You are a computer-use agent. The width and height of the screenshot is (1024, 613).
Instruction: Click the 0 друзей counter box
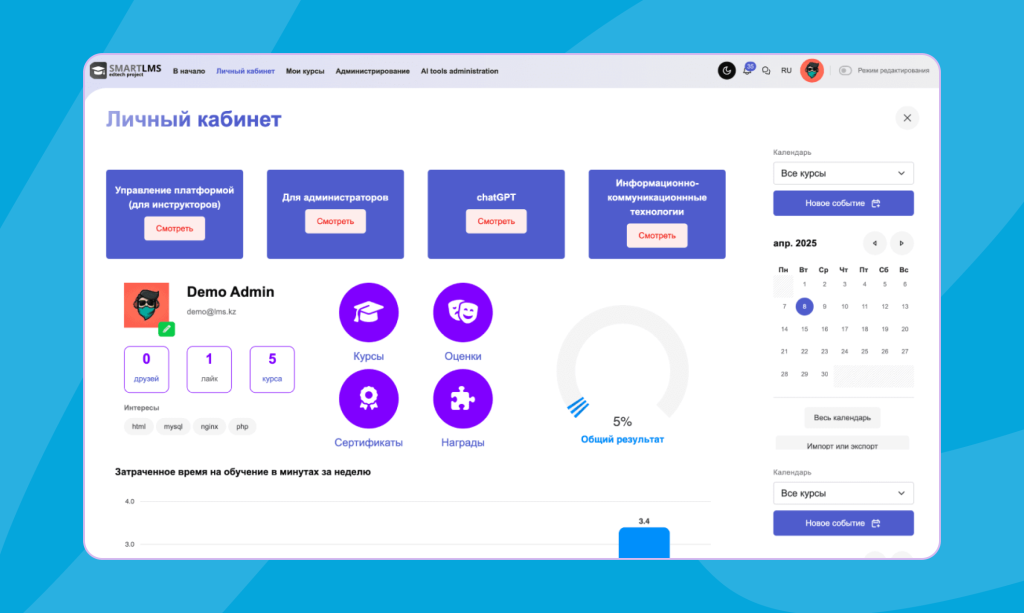click(x=146, y=369)
